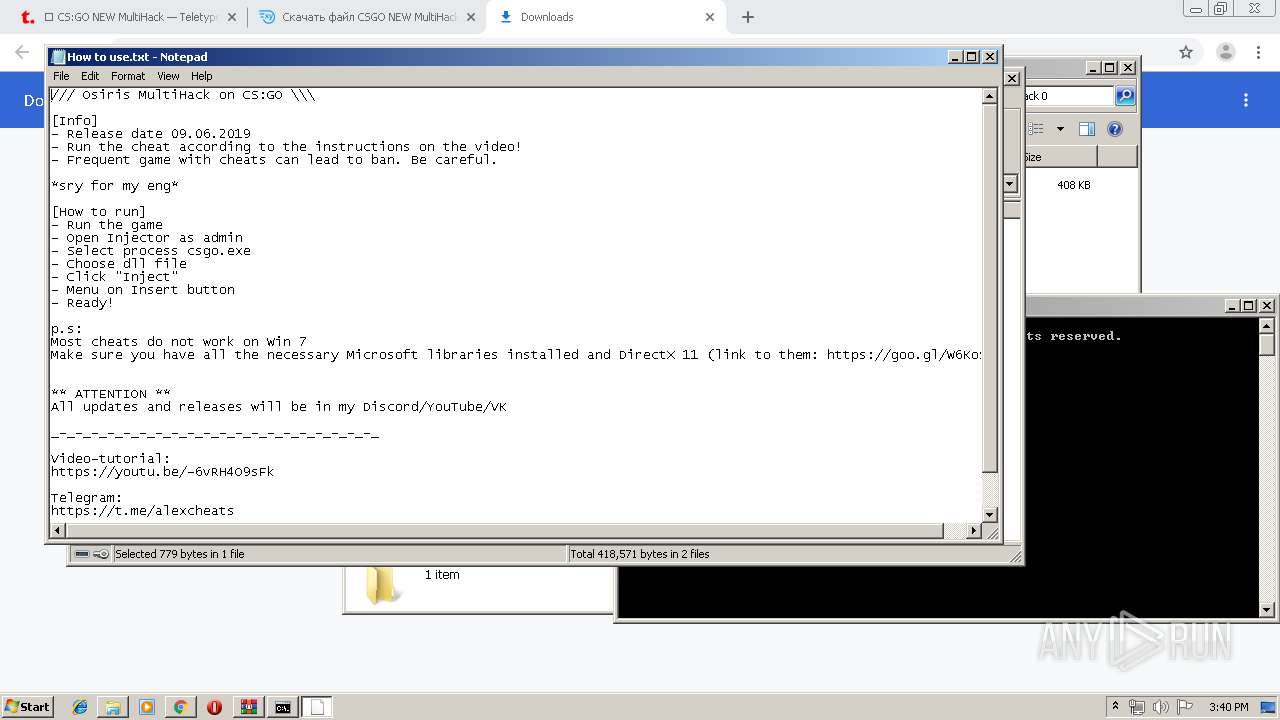The height and width of the screenshot is (720, 1280).
Task: Close the Скачать файл CSGO tab
Action: pos(471,17)
